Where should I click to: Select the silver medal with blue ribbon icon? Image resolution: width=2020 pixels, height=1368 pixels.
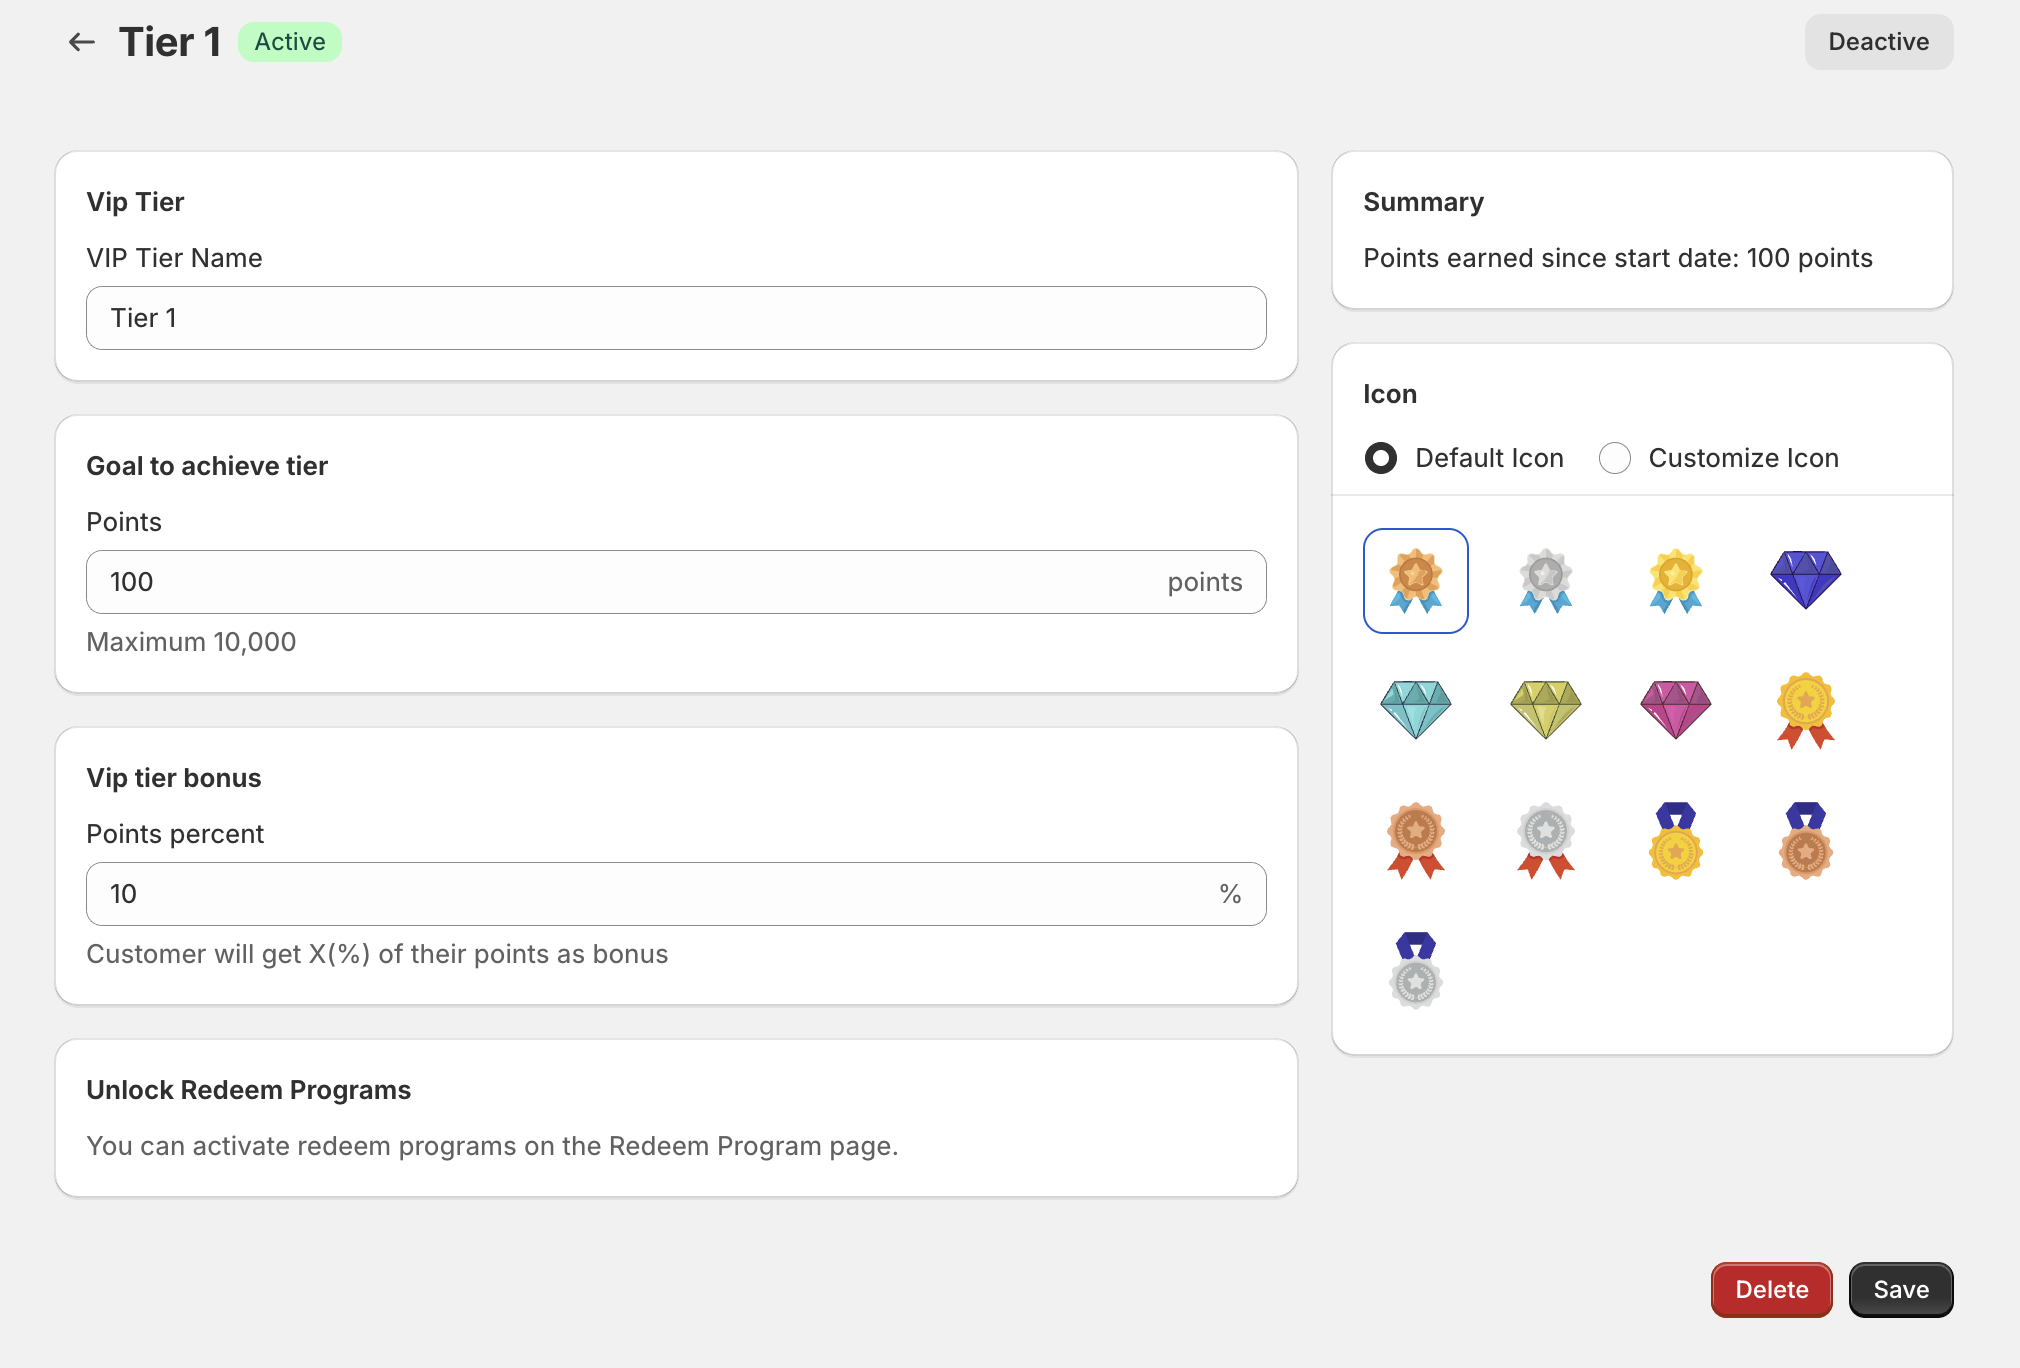coord(1546,581)
